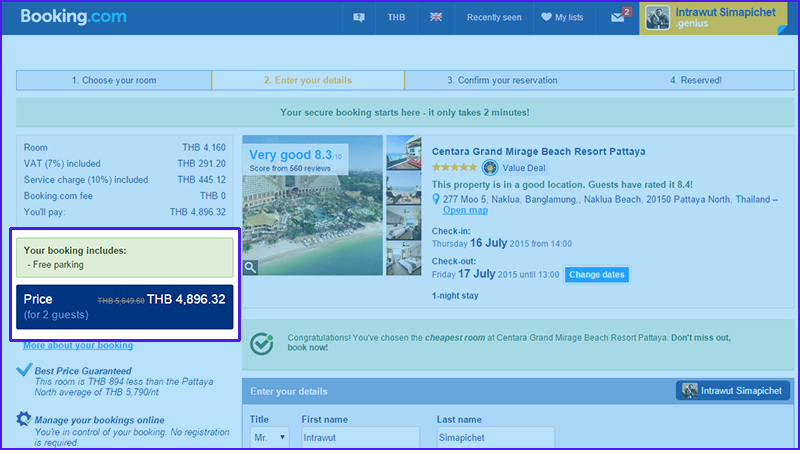Click the Change dates button
The height and width of the screenshot is (450, 800).
click(596, 275)
